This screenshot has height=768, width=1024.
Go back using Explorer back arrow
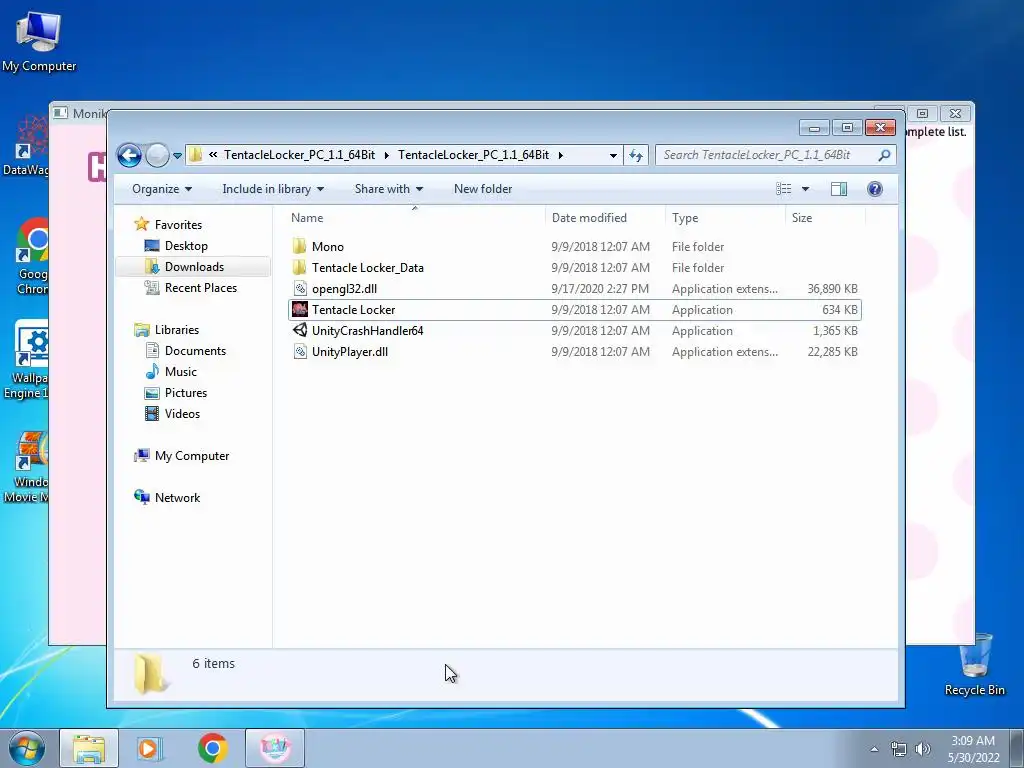click(129, 155)
